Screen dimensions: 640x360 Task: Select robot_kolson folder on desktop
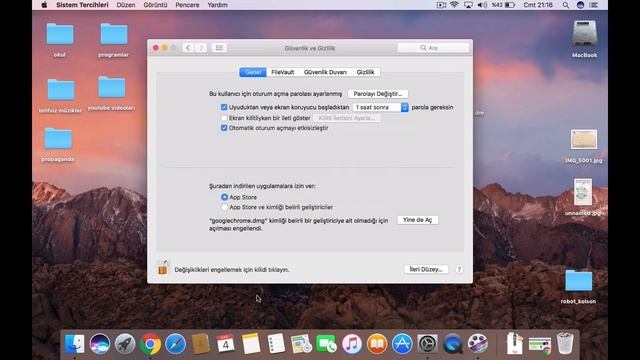(x=578, y=287)
